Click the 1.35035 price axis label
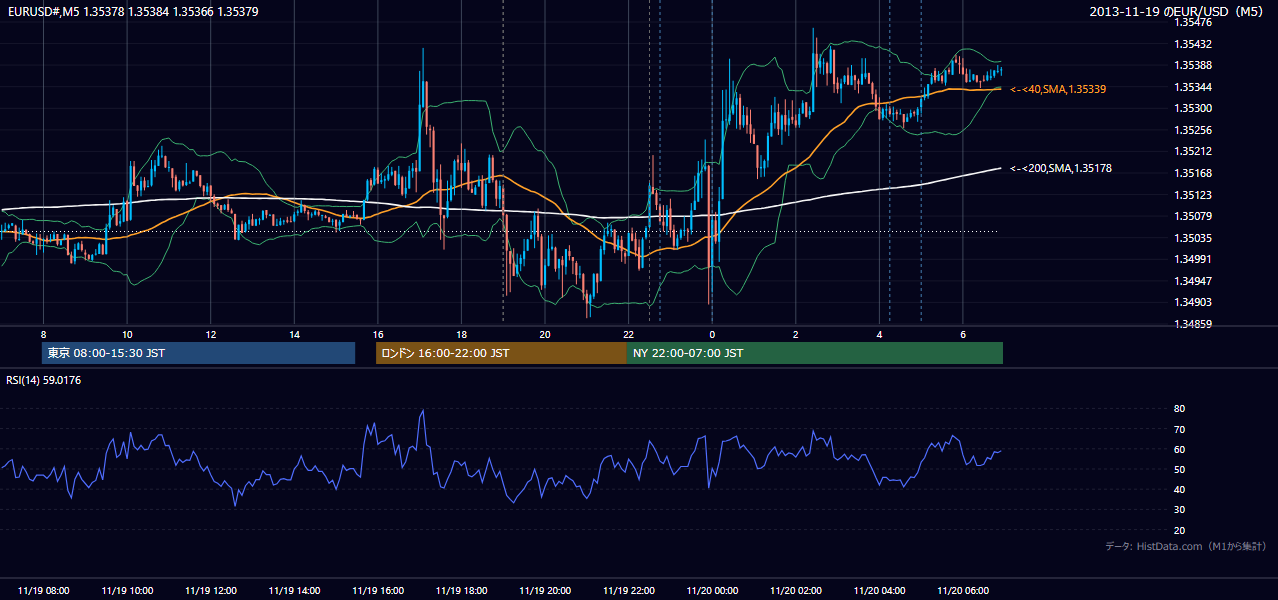The width and height of the screenshot is (1278, 600). pyautogui.click(x=1193, y=238)
